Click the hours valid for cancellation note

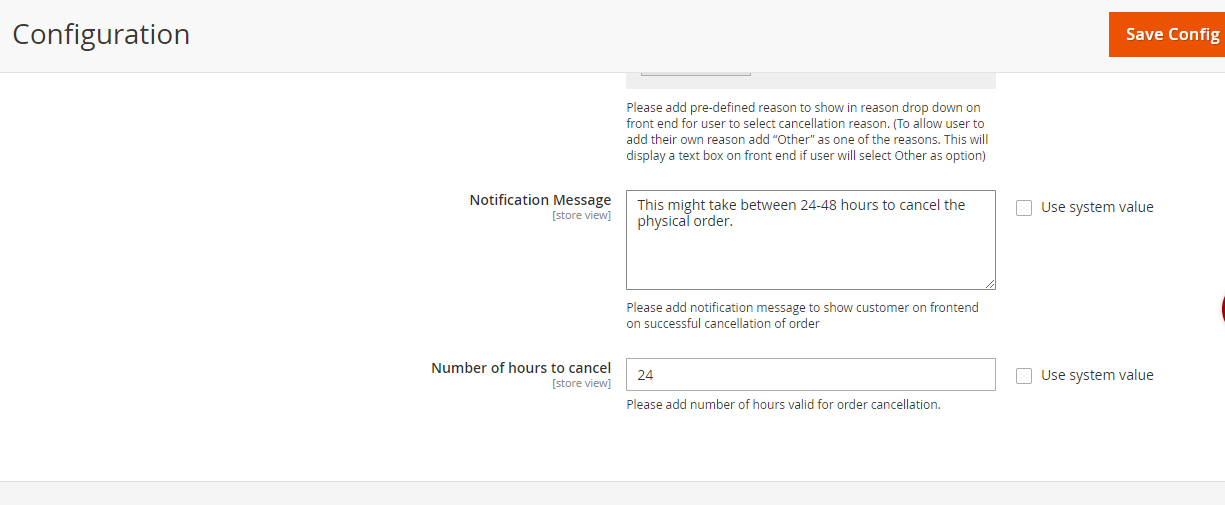point(783,405)
